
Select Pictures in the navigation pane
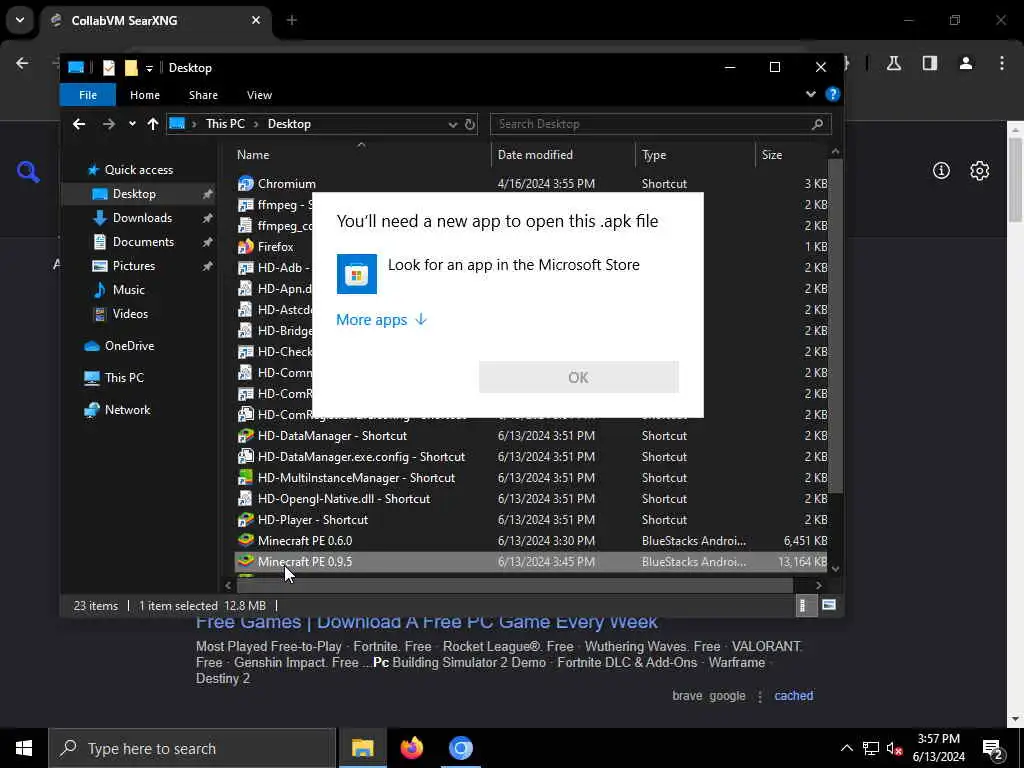point(134,266)
